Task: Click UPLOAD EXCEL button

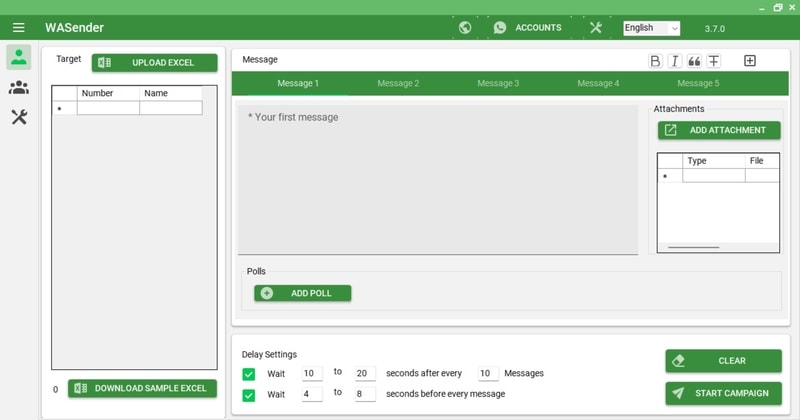Action: click(x=155, y=63)
